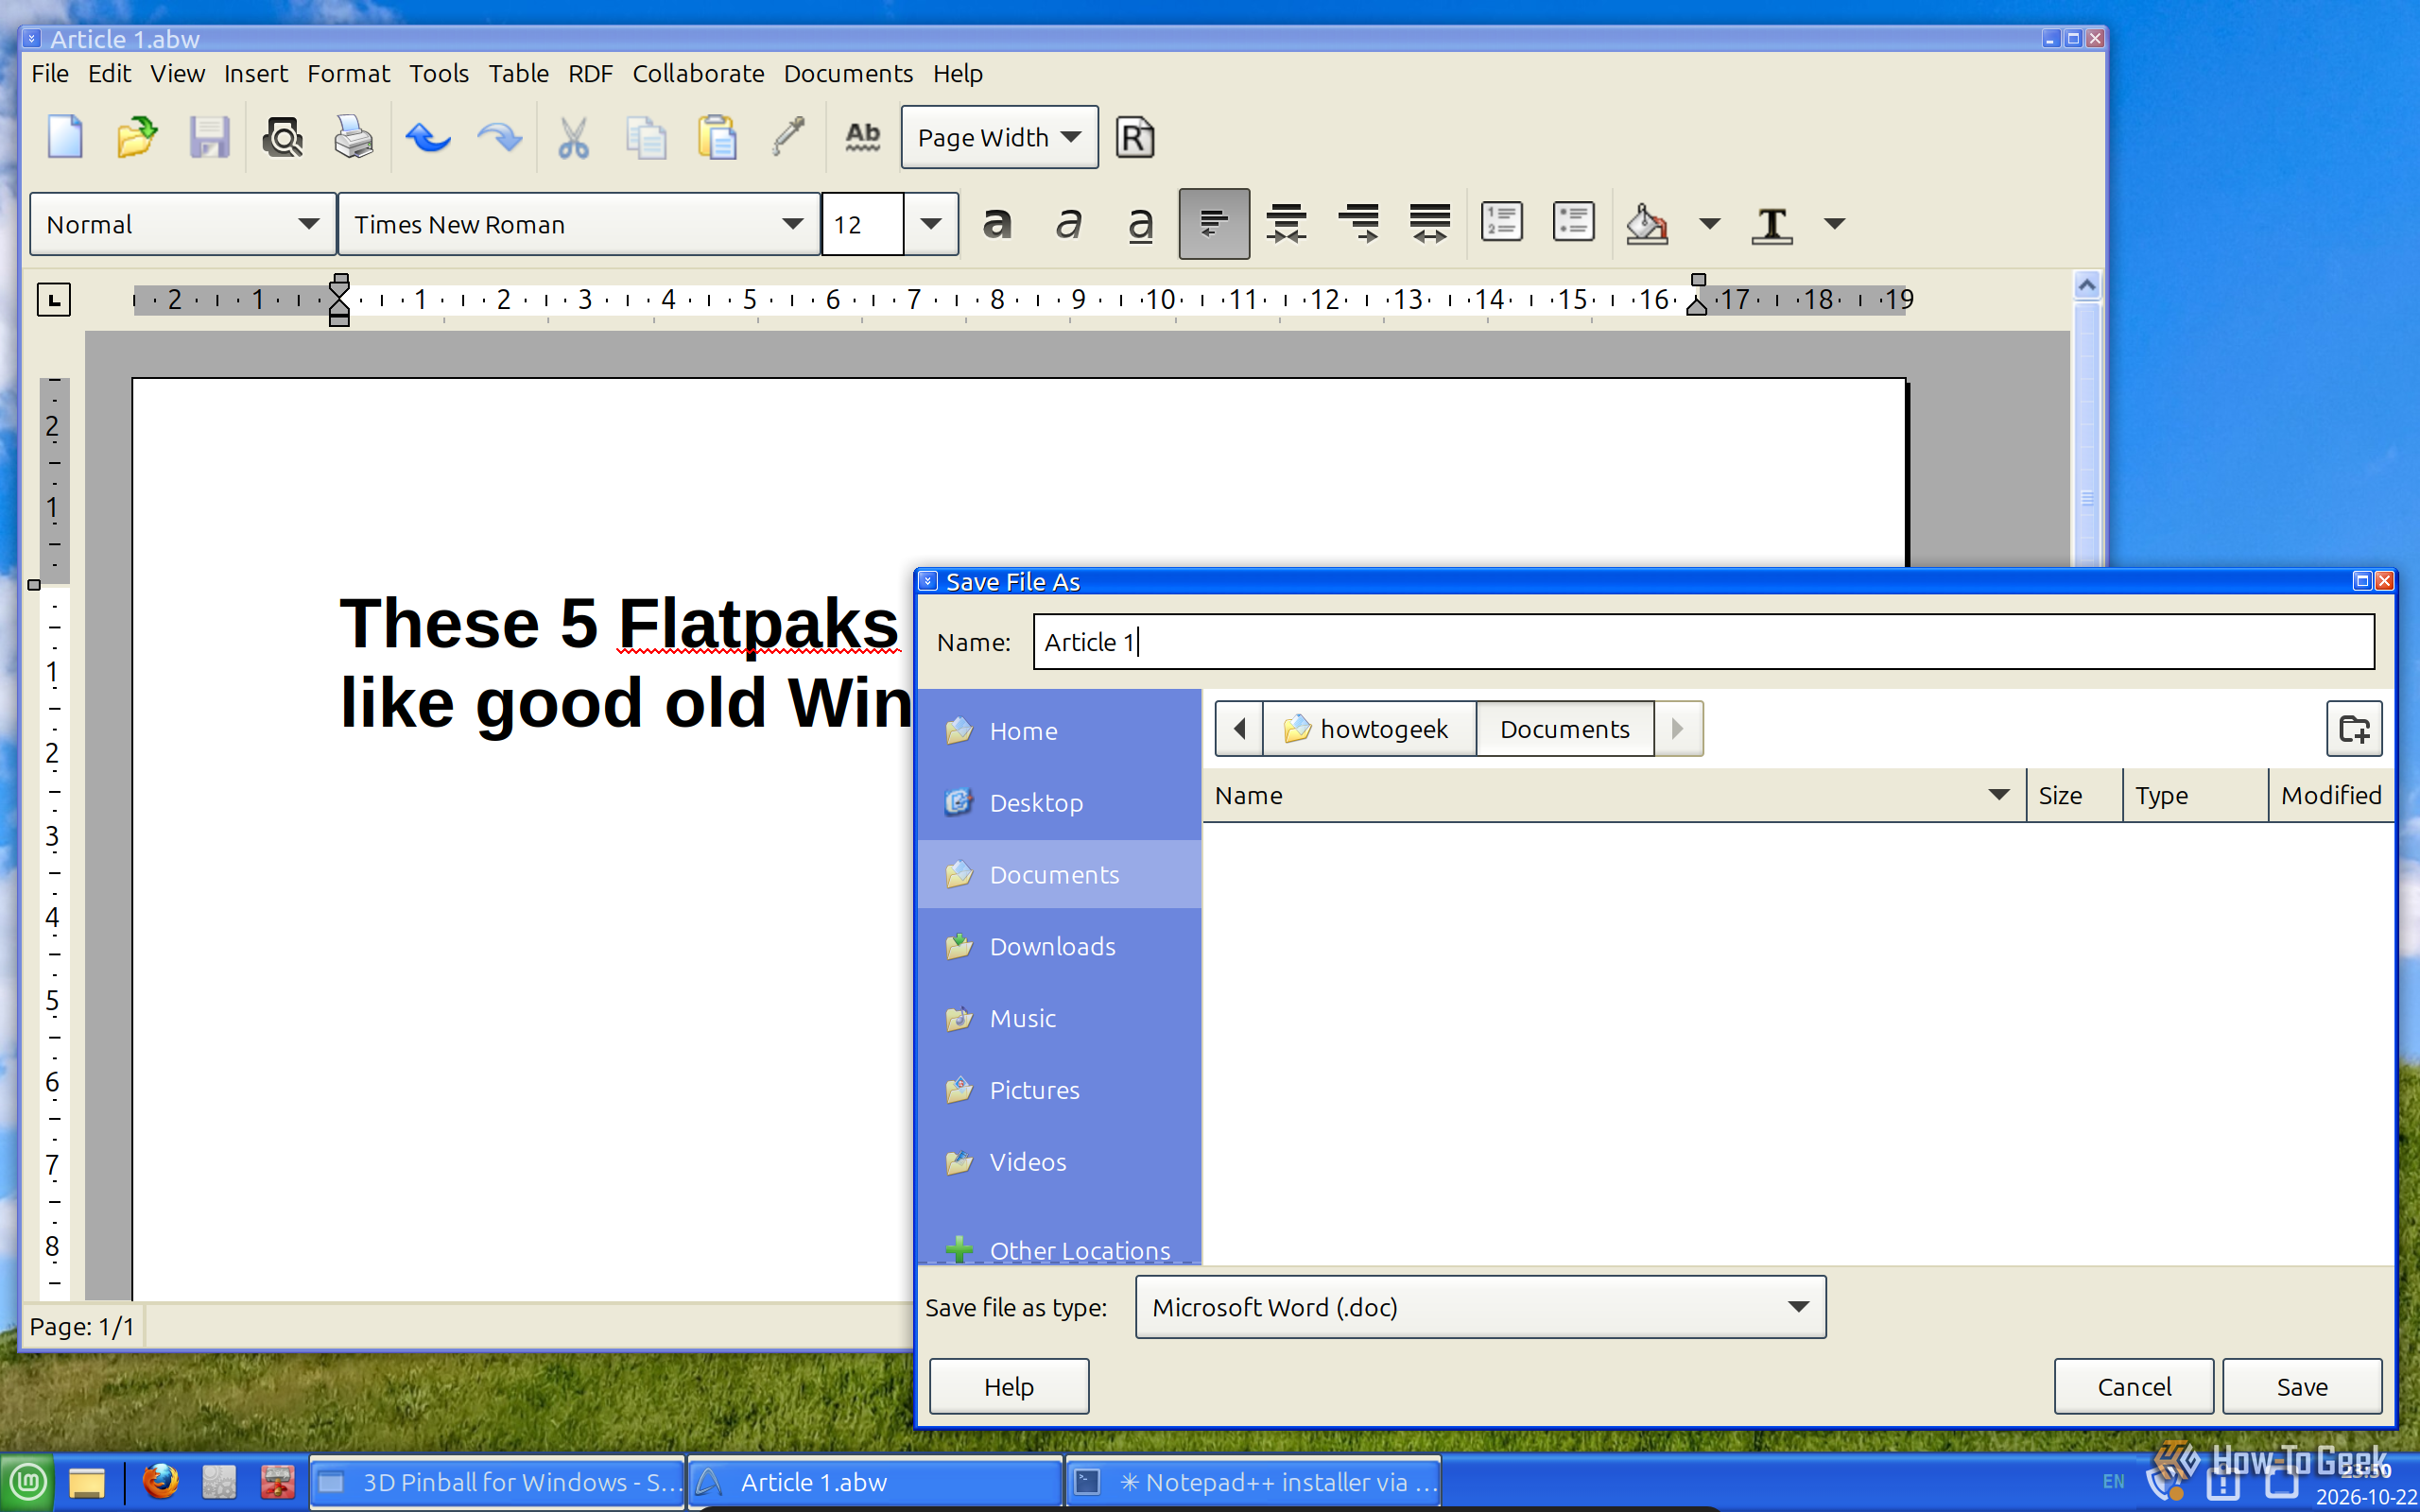Open the RDF menu
Image resolution: width=2420 pixels, height=1512 pixels.
(x=590, y=73)
